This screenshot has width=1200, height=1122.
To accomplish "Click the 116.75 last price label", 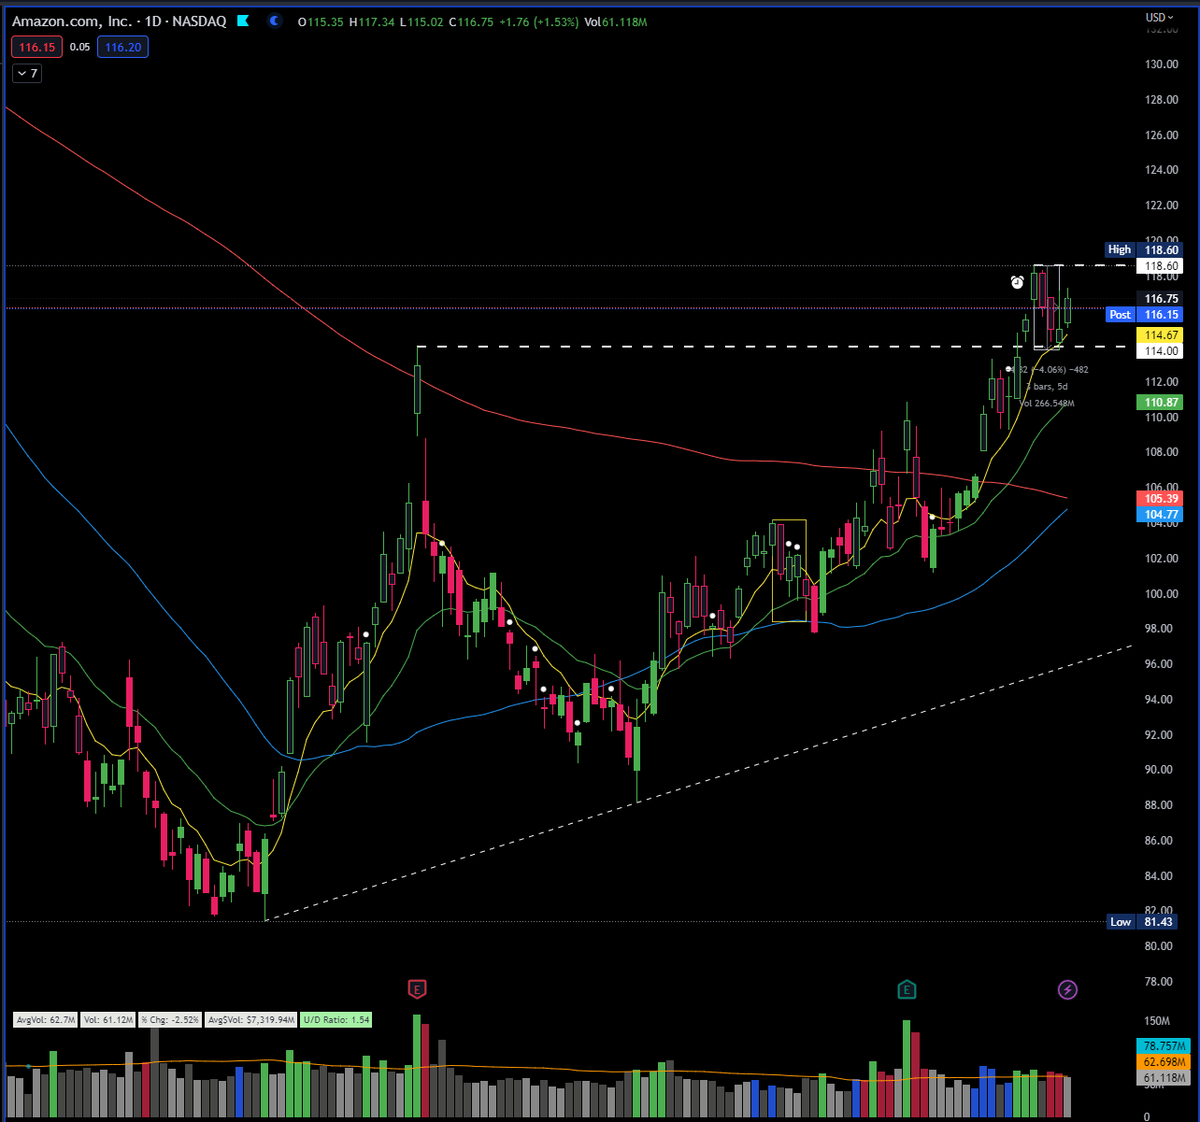I will (x=1161, y=298).
